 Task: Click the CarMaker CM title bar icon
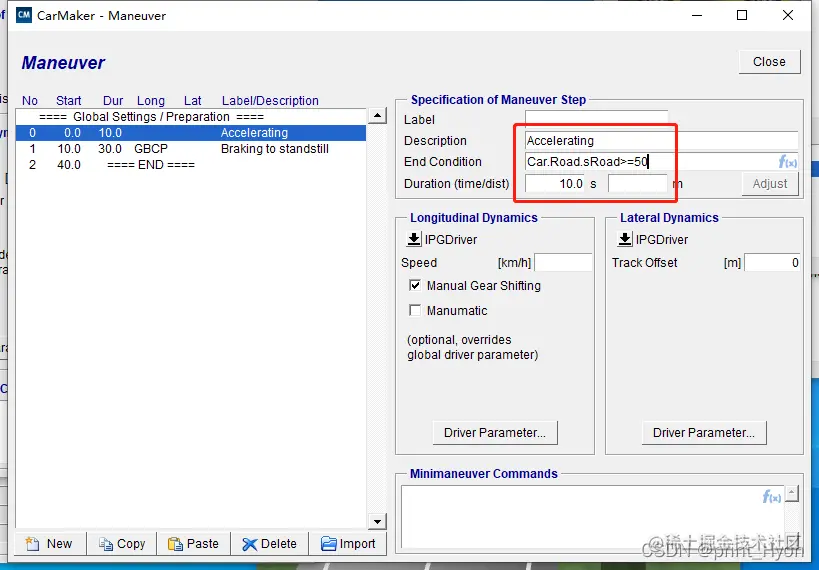24,15
